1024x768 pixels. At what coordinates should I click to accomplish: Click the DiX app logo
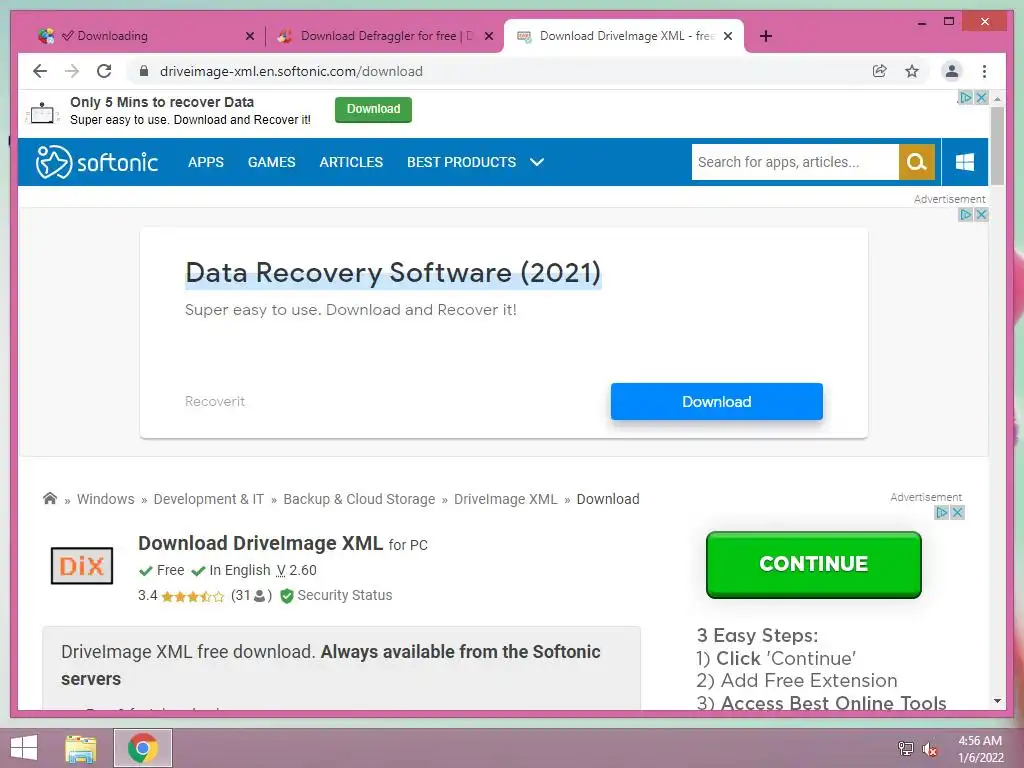82,566
